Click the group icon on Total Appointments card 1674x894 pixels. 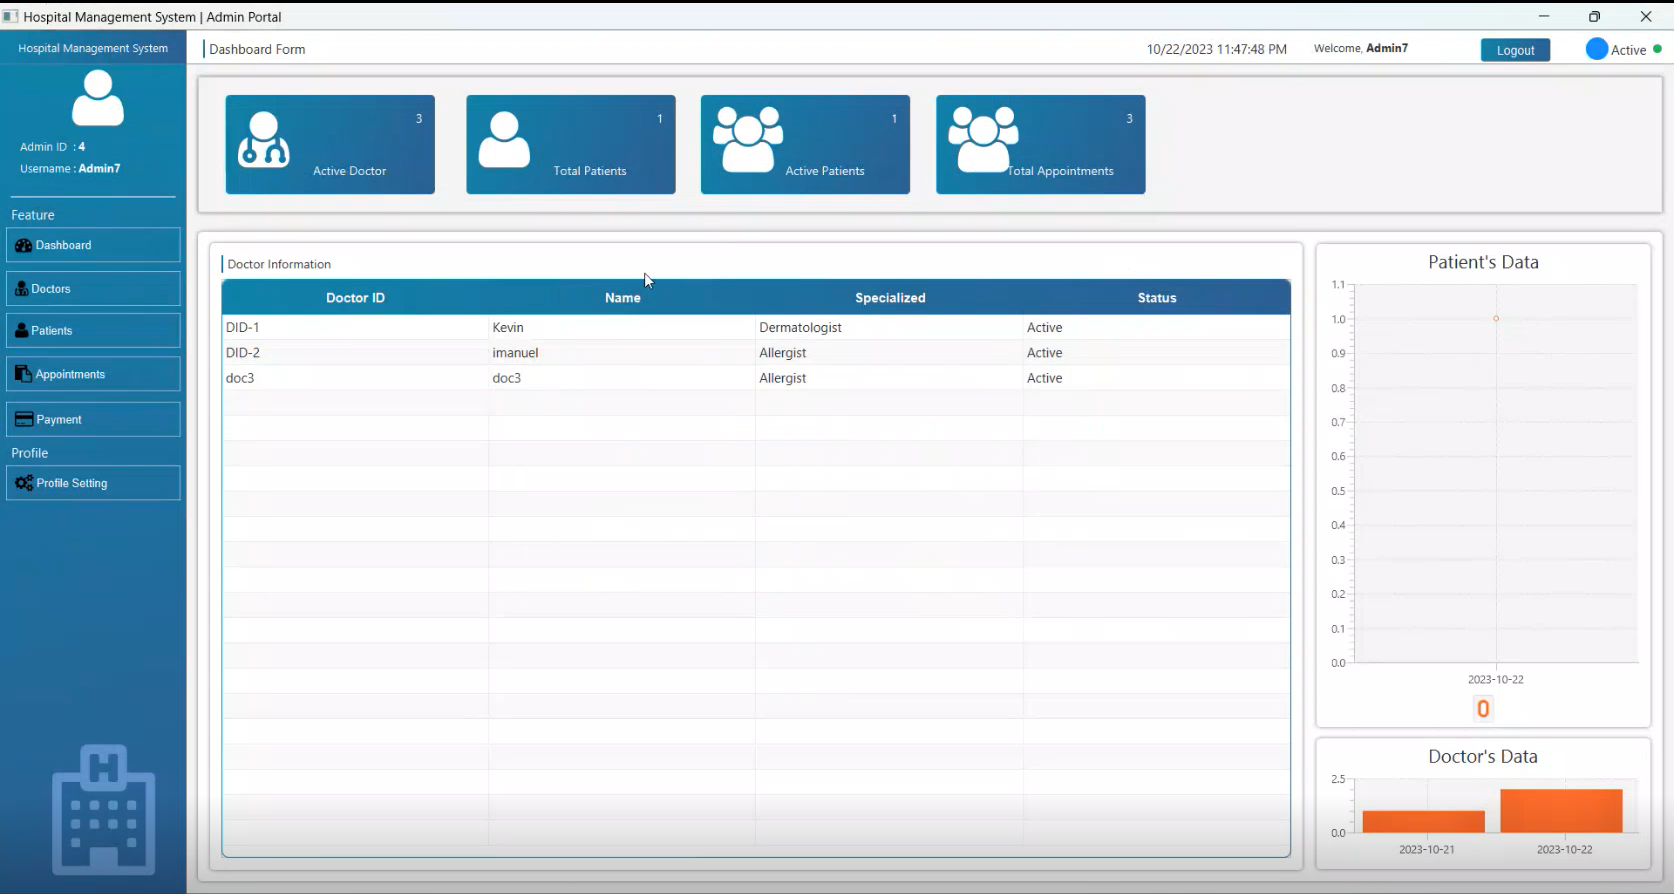tap(983, 140)
